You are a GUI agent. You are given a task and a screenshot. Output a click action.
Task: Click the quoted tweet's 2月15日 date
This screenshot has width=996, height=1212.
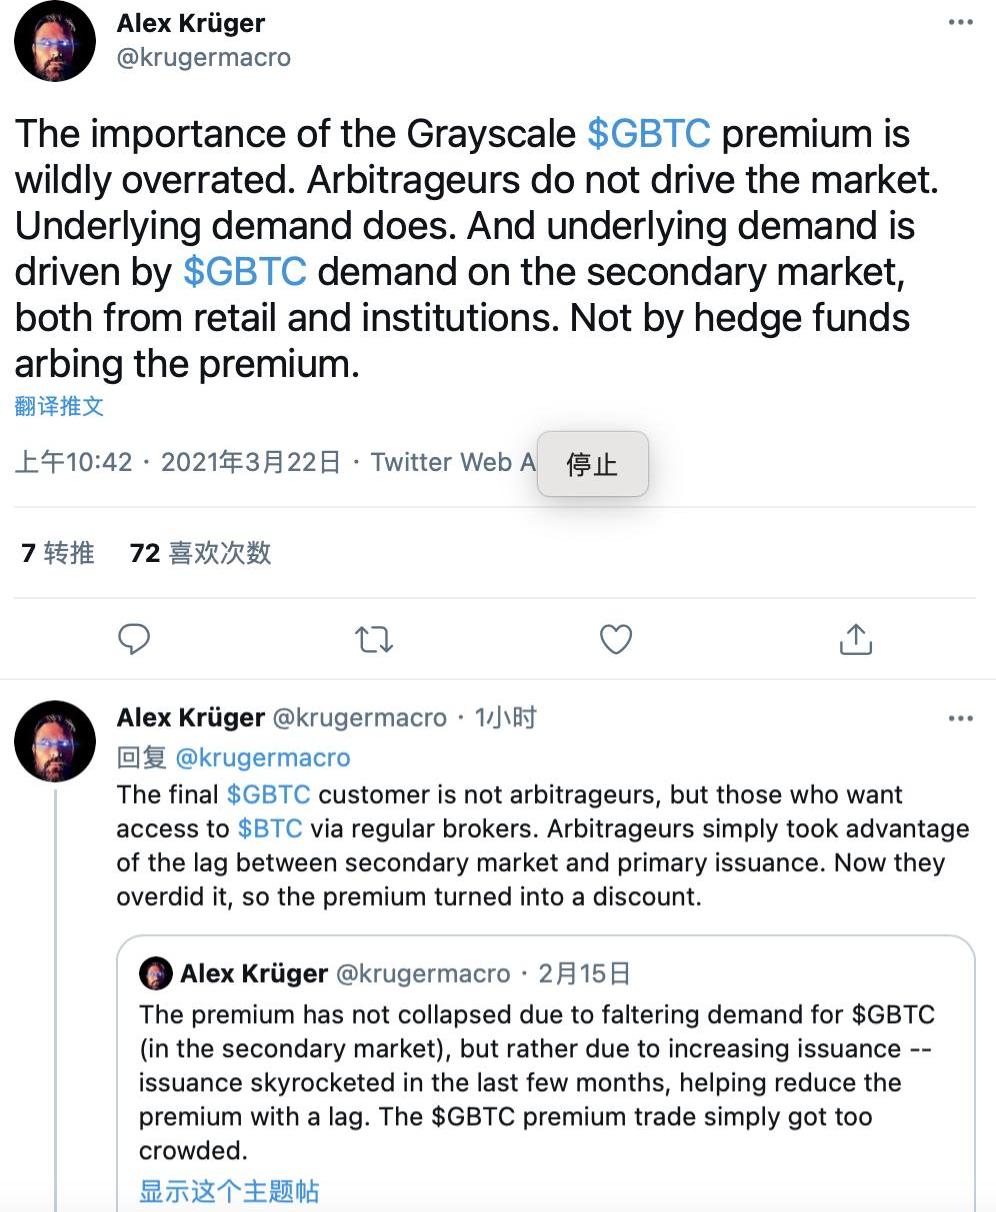pyautogui.click(x=584, y=973)
